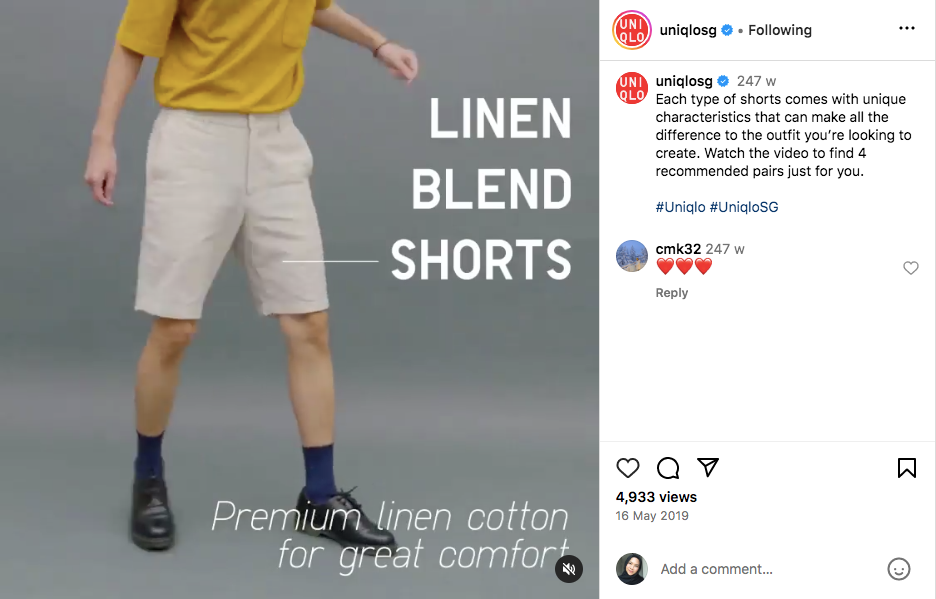Like cmk32's comment
This screenshot has height=599, width=936.
(910, 268)
